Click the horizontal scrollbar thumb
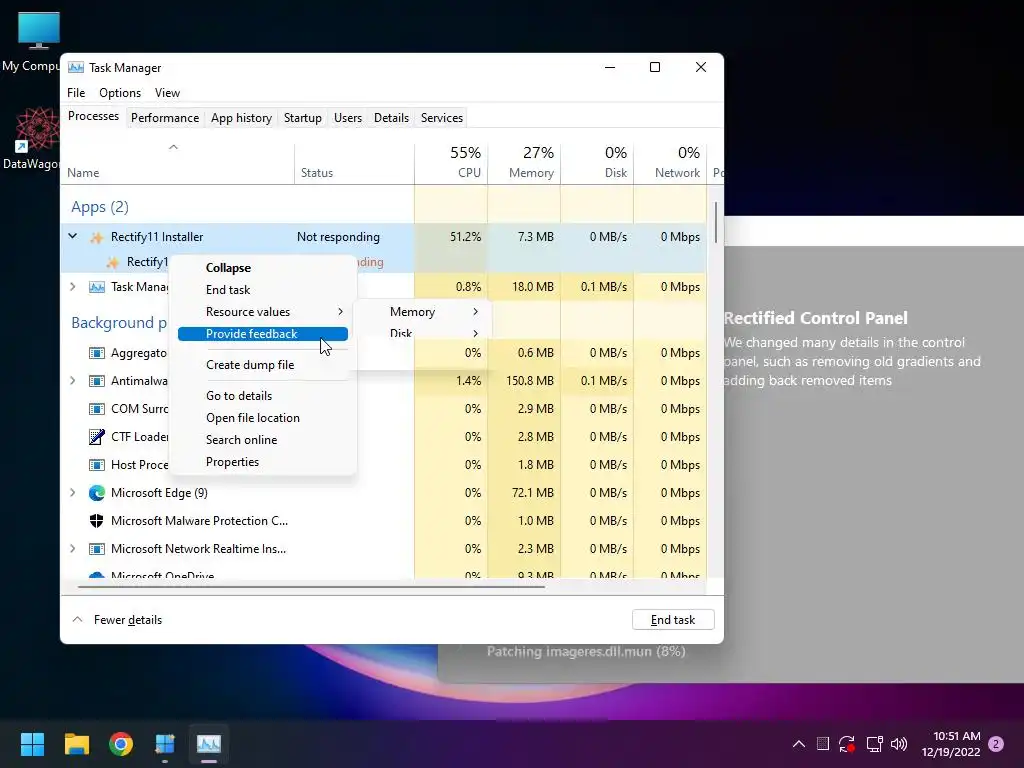This screenshot has height=768, width=1024. [x=311, y=587]
